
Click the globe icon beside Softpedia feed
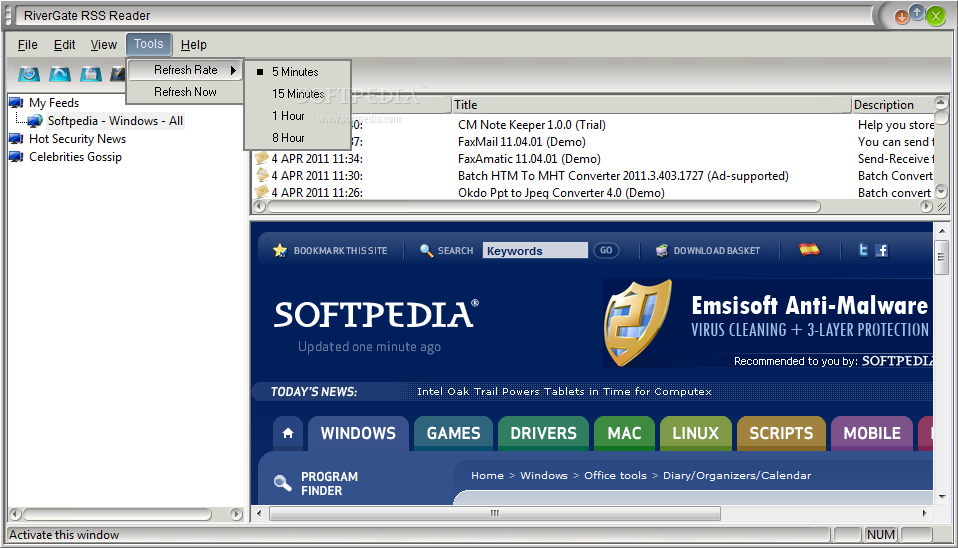pos(35,121)
